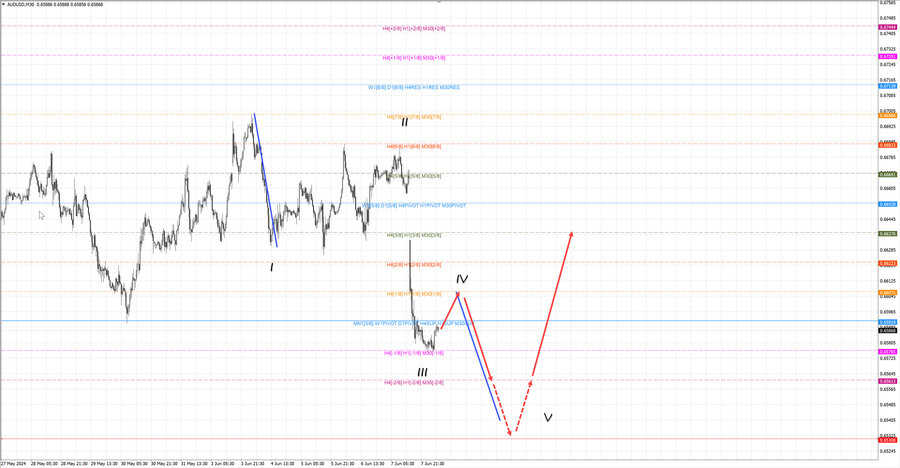Select the wave IV text label
This screenshot has width=900, height=468.
point(462,279)
